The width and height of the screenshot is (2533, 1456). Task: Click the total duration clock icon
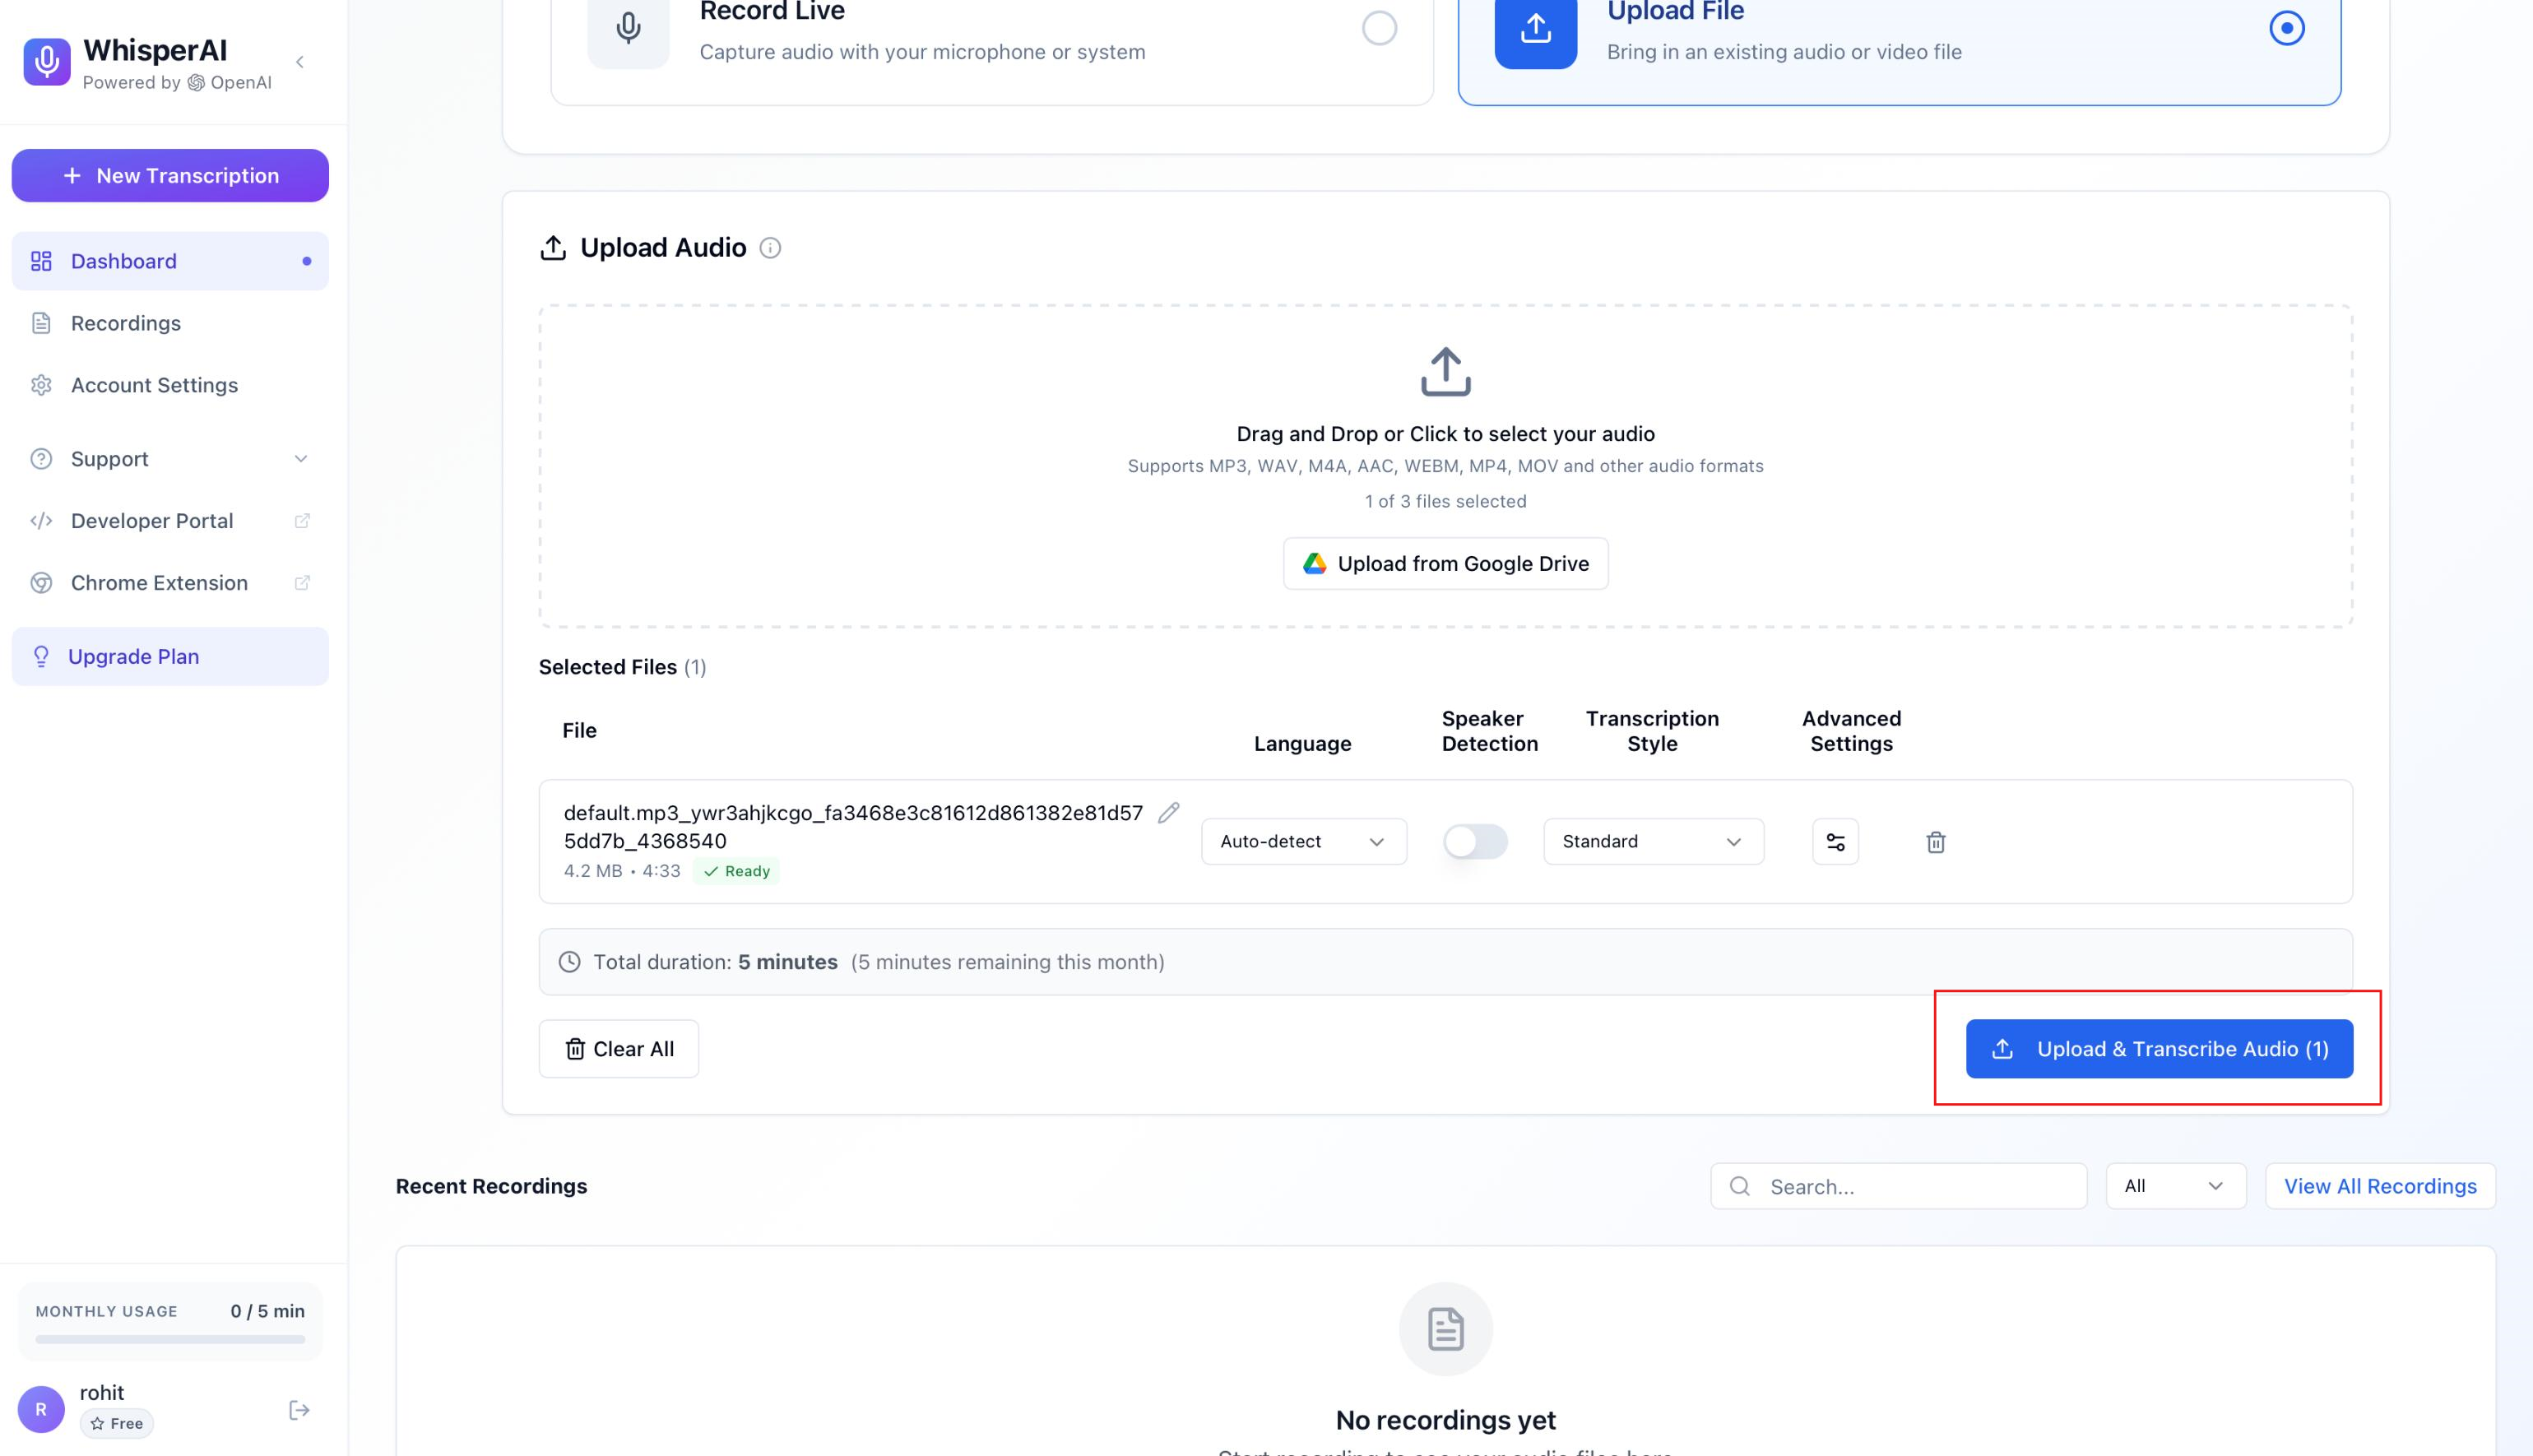tap(569, 962)
